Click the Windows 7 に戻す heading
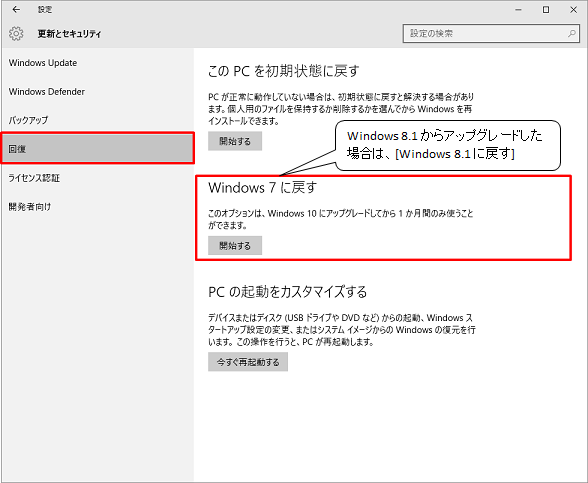This screenshot has height=483, width=588. [262, 188]
